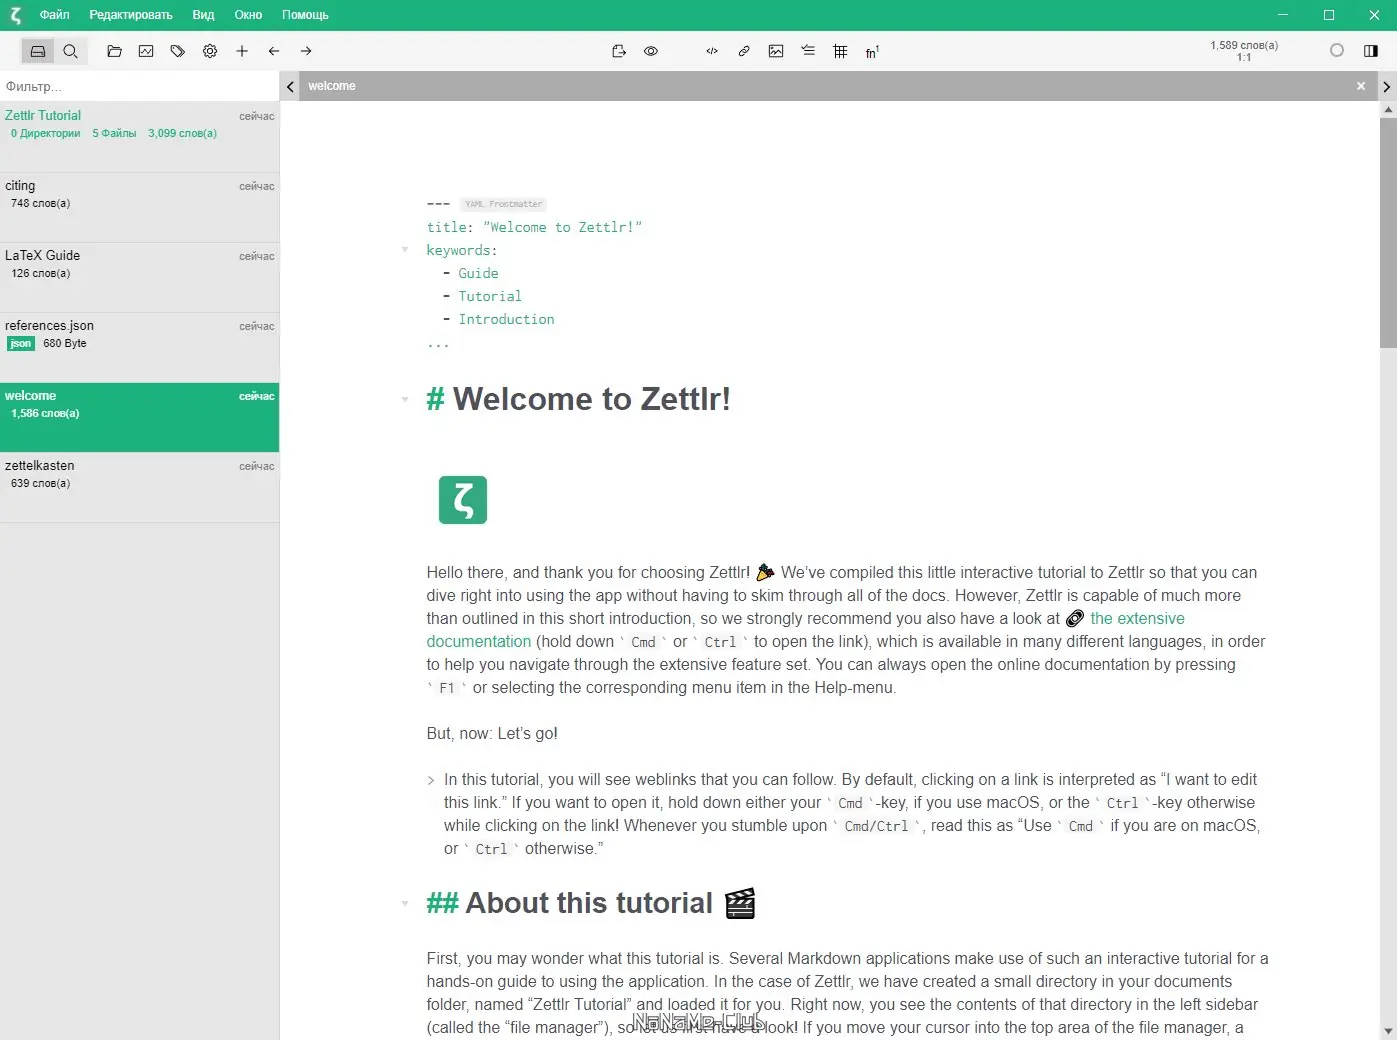Open the Вид menu
This screenshot has height=1040, width=1397.
tap(203, 15)
